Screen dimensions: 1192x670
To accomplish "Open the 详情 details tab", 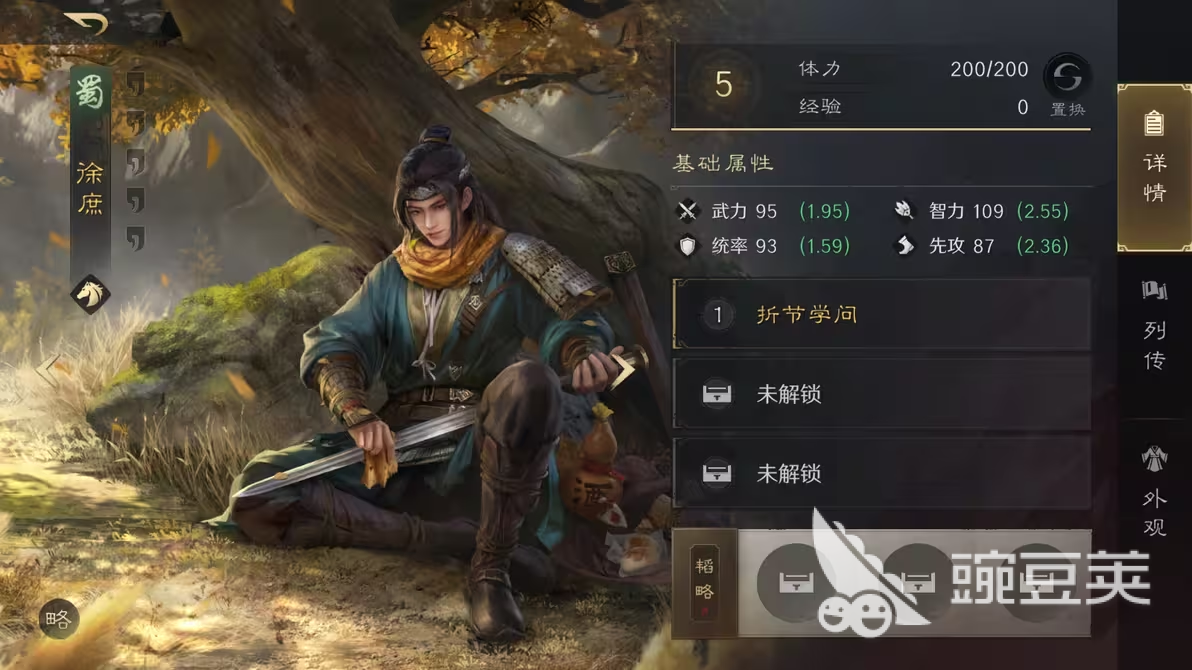I will (1154, 167).
